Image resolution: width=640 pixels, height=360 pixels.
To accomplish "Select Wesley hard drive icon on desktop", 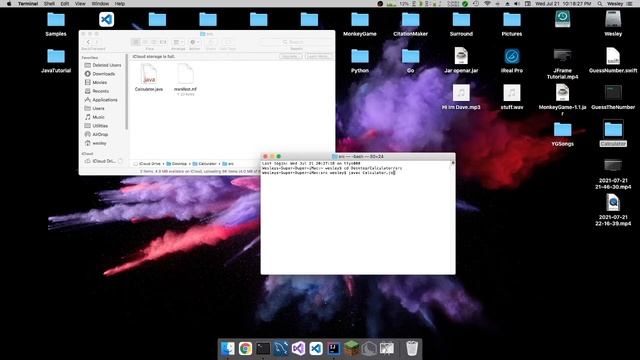I will tap(613, 24).
